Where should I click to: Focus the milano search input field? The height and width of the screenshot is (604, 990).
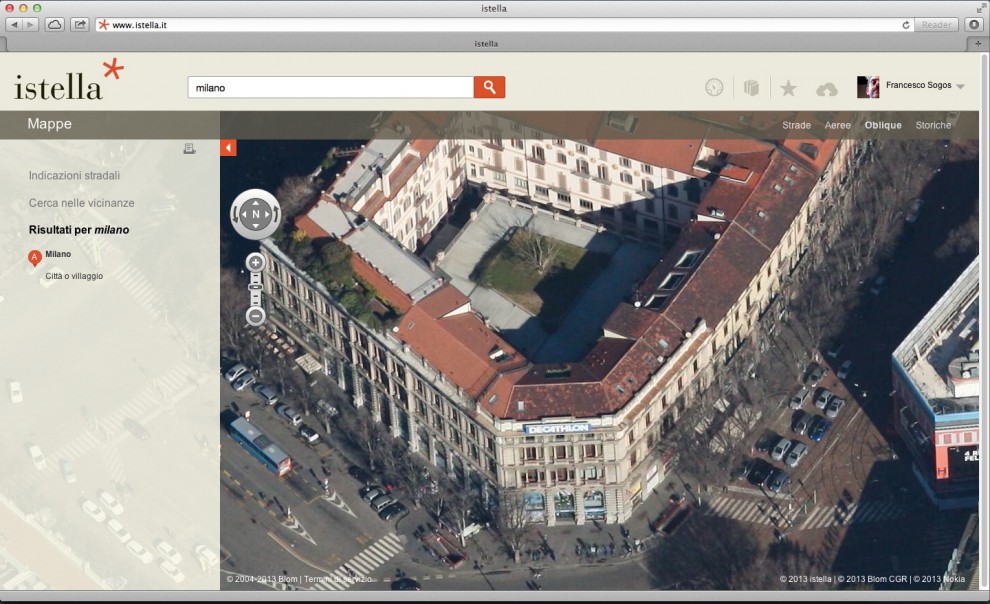pos(331,87)
